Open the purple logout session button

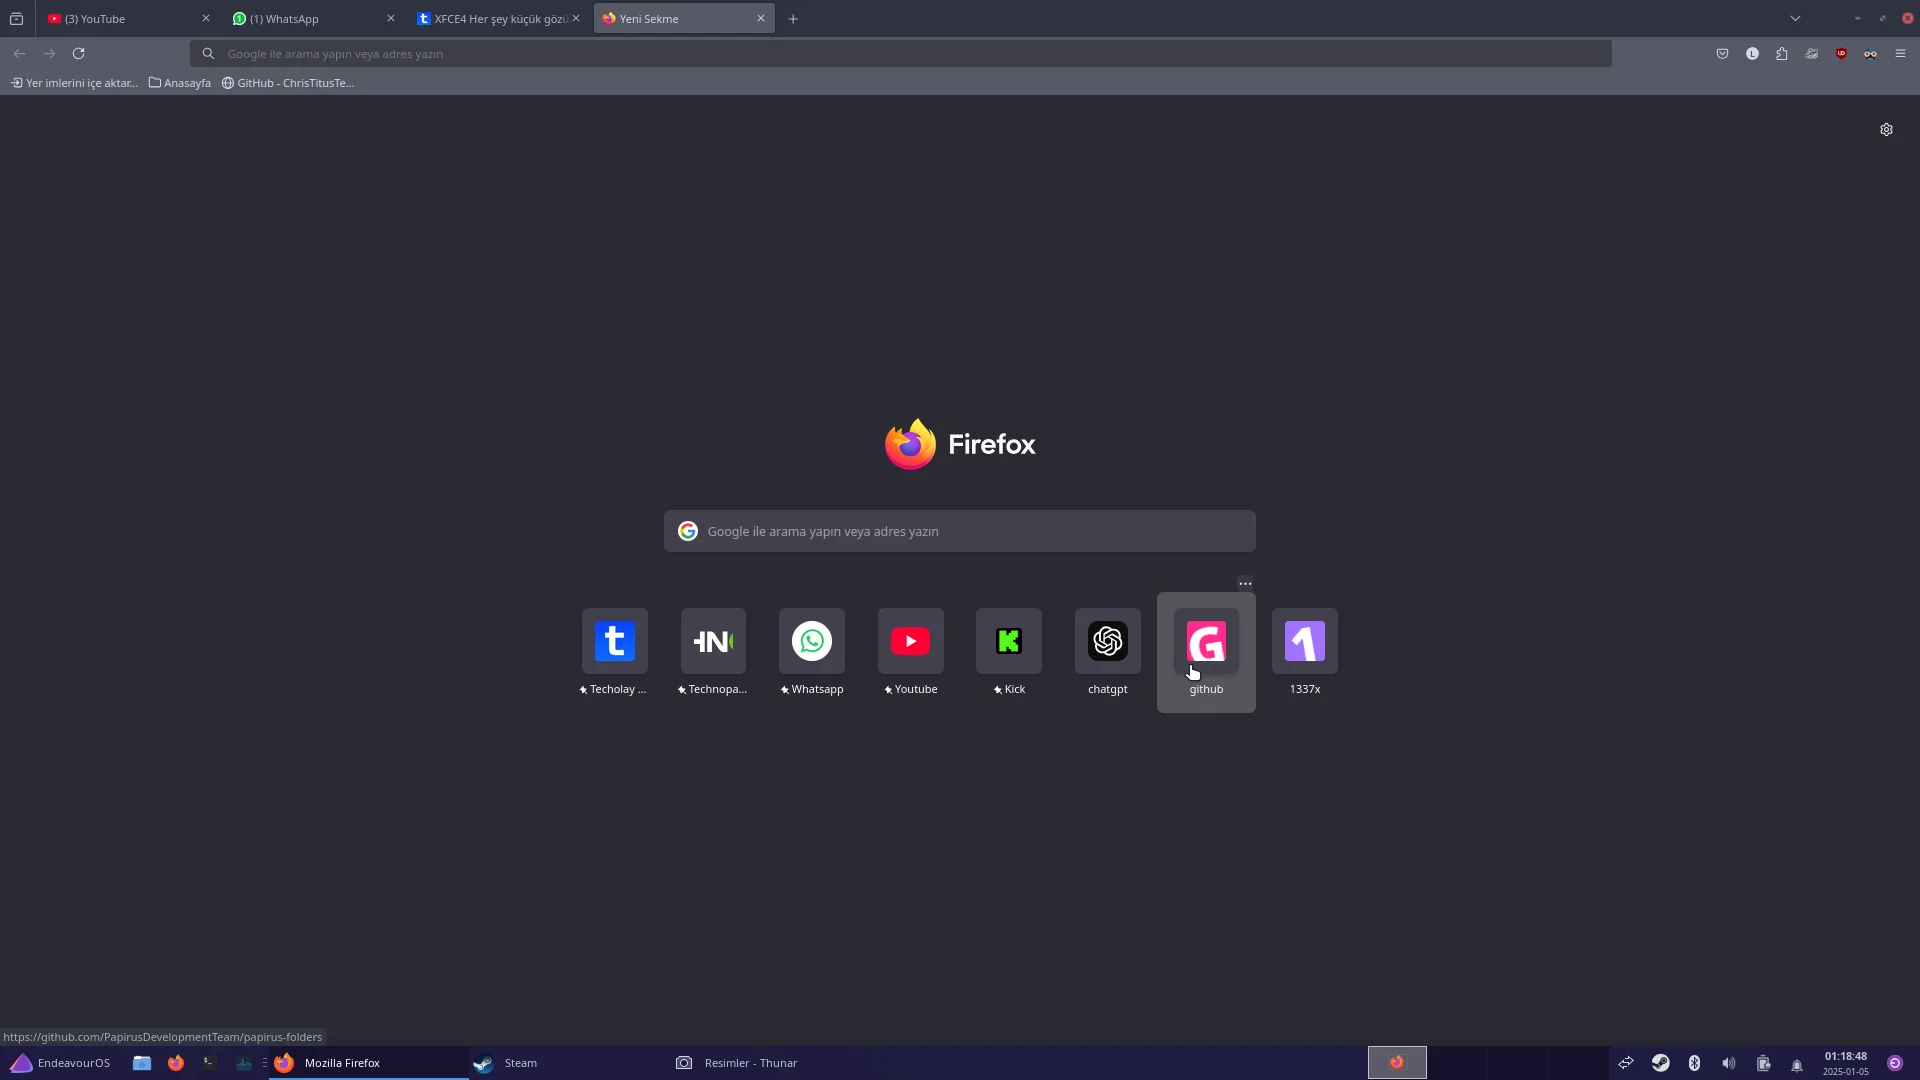tap(1895, 1063)
